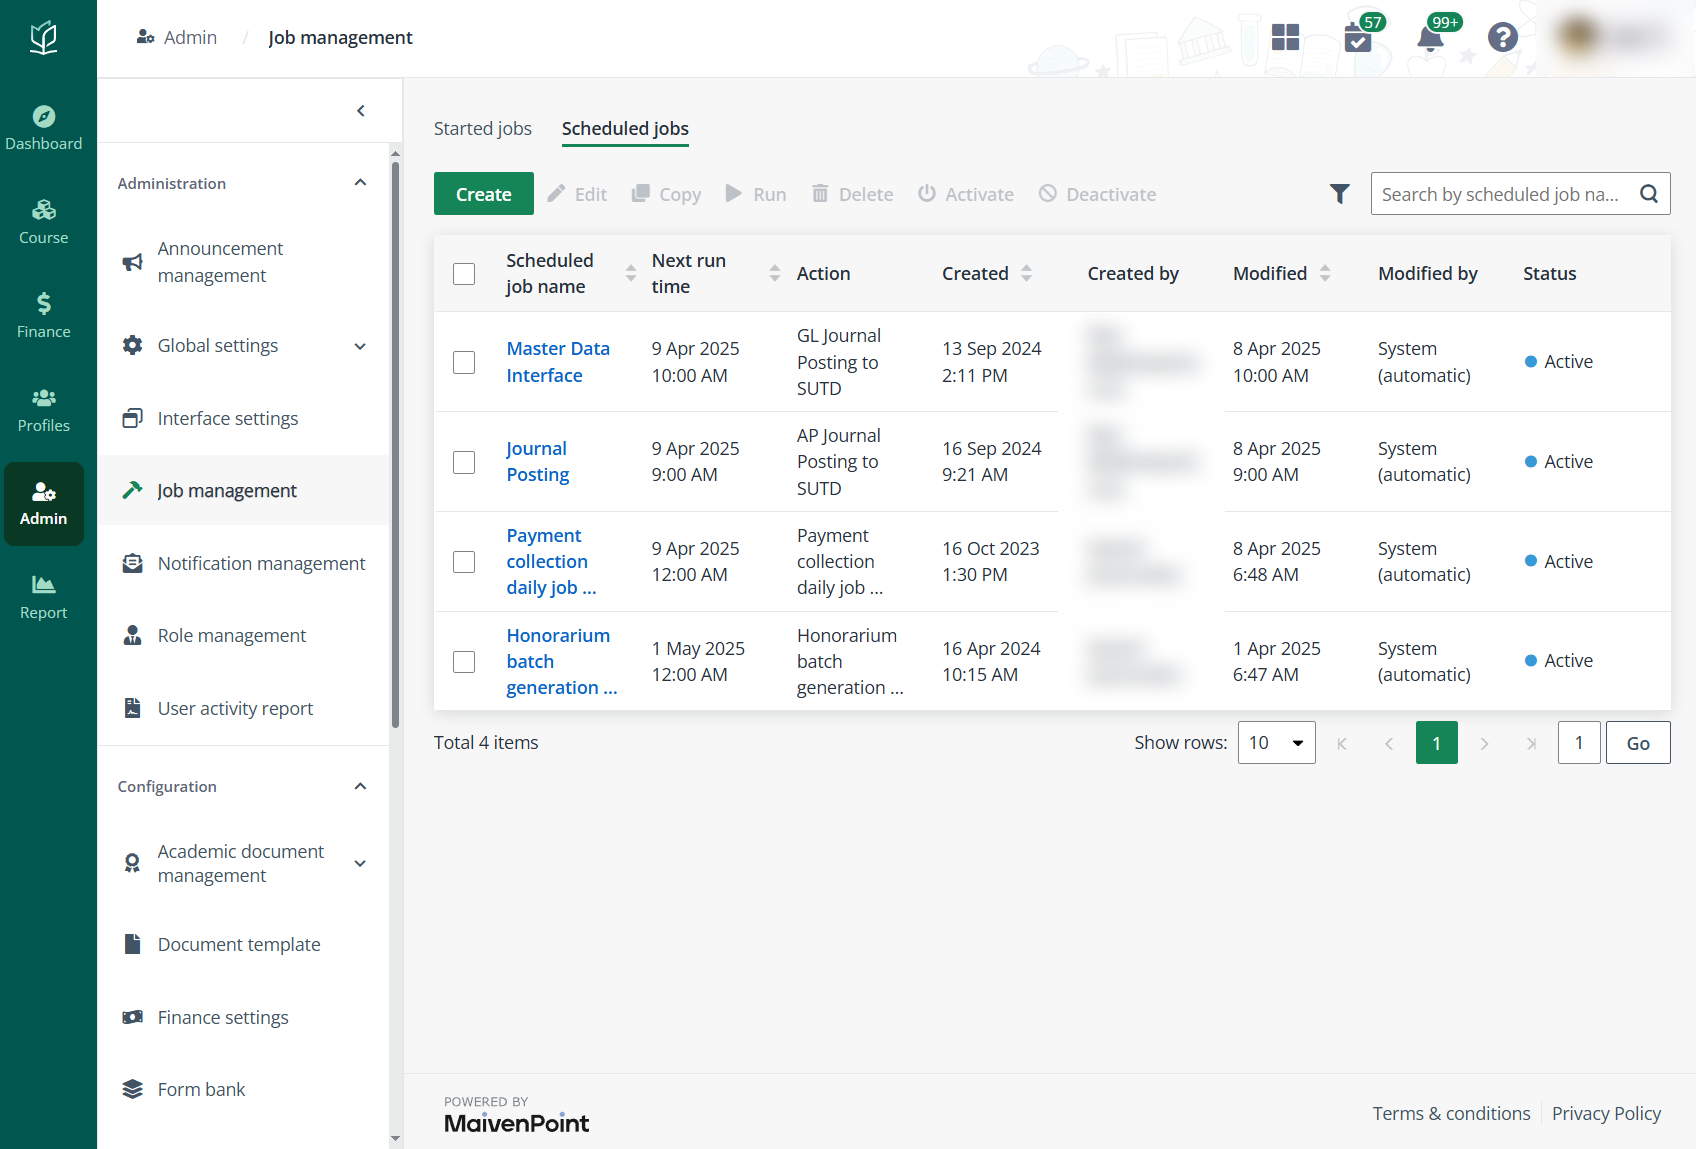Click the Copy toolbar item
The image size is (1696, 1149).
666,194
